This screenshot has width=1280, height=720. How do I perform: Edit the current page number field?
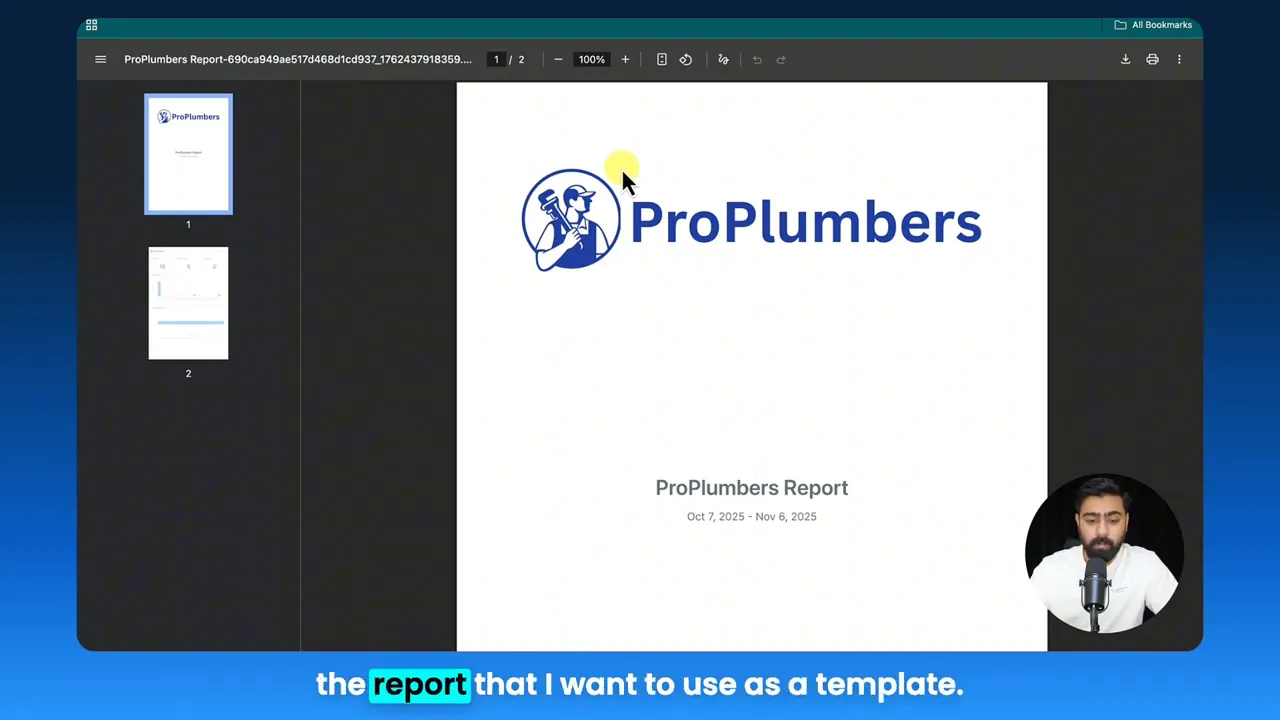pos(496,59)
